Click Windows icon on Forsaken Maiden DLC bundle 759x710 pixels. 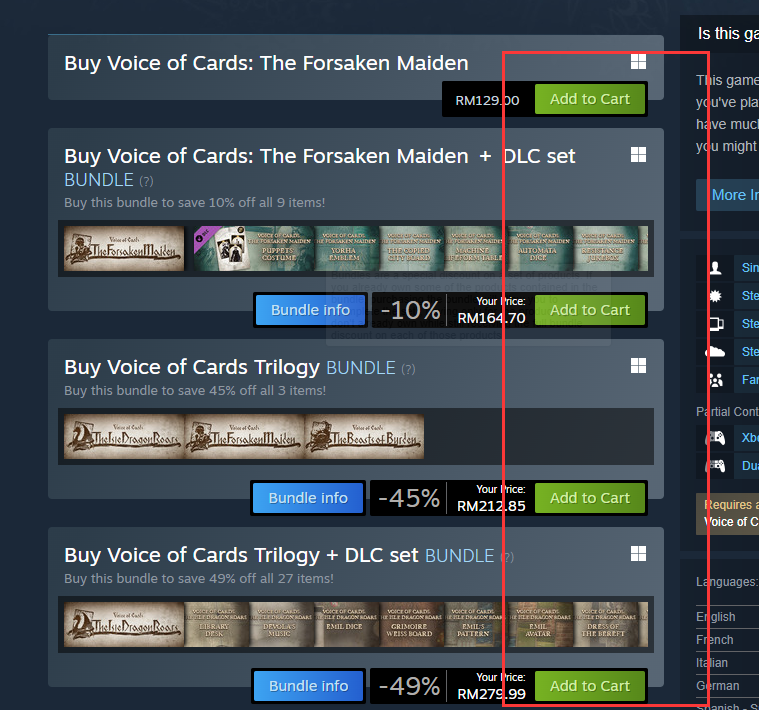point(638,154)
